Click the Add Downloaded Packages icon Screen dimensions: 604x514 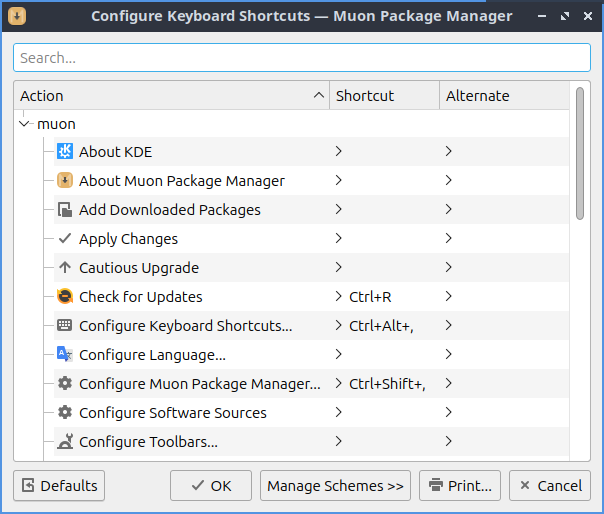(65, 210)
